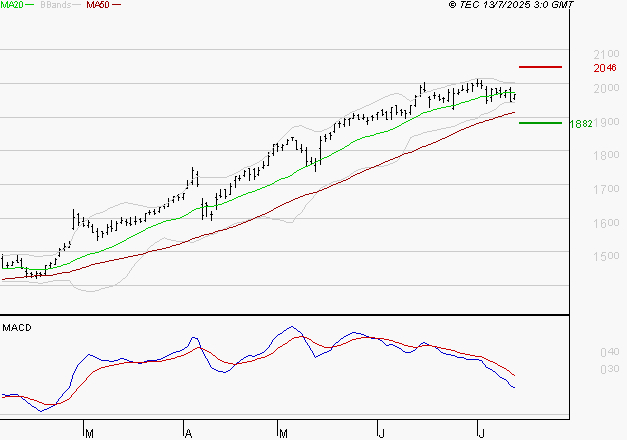
Task: Click the 1700 price axis label
Action: [x=606, y=189]
